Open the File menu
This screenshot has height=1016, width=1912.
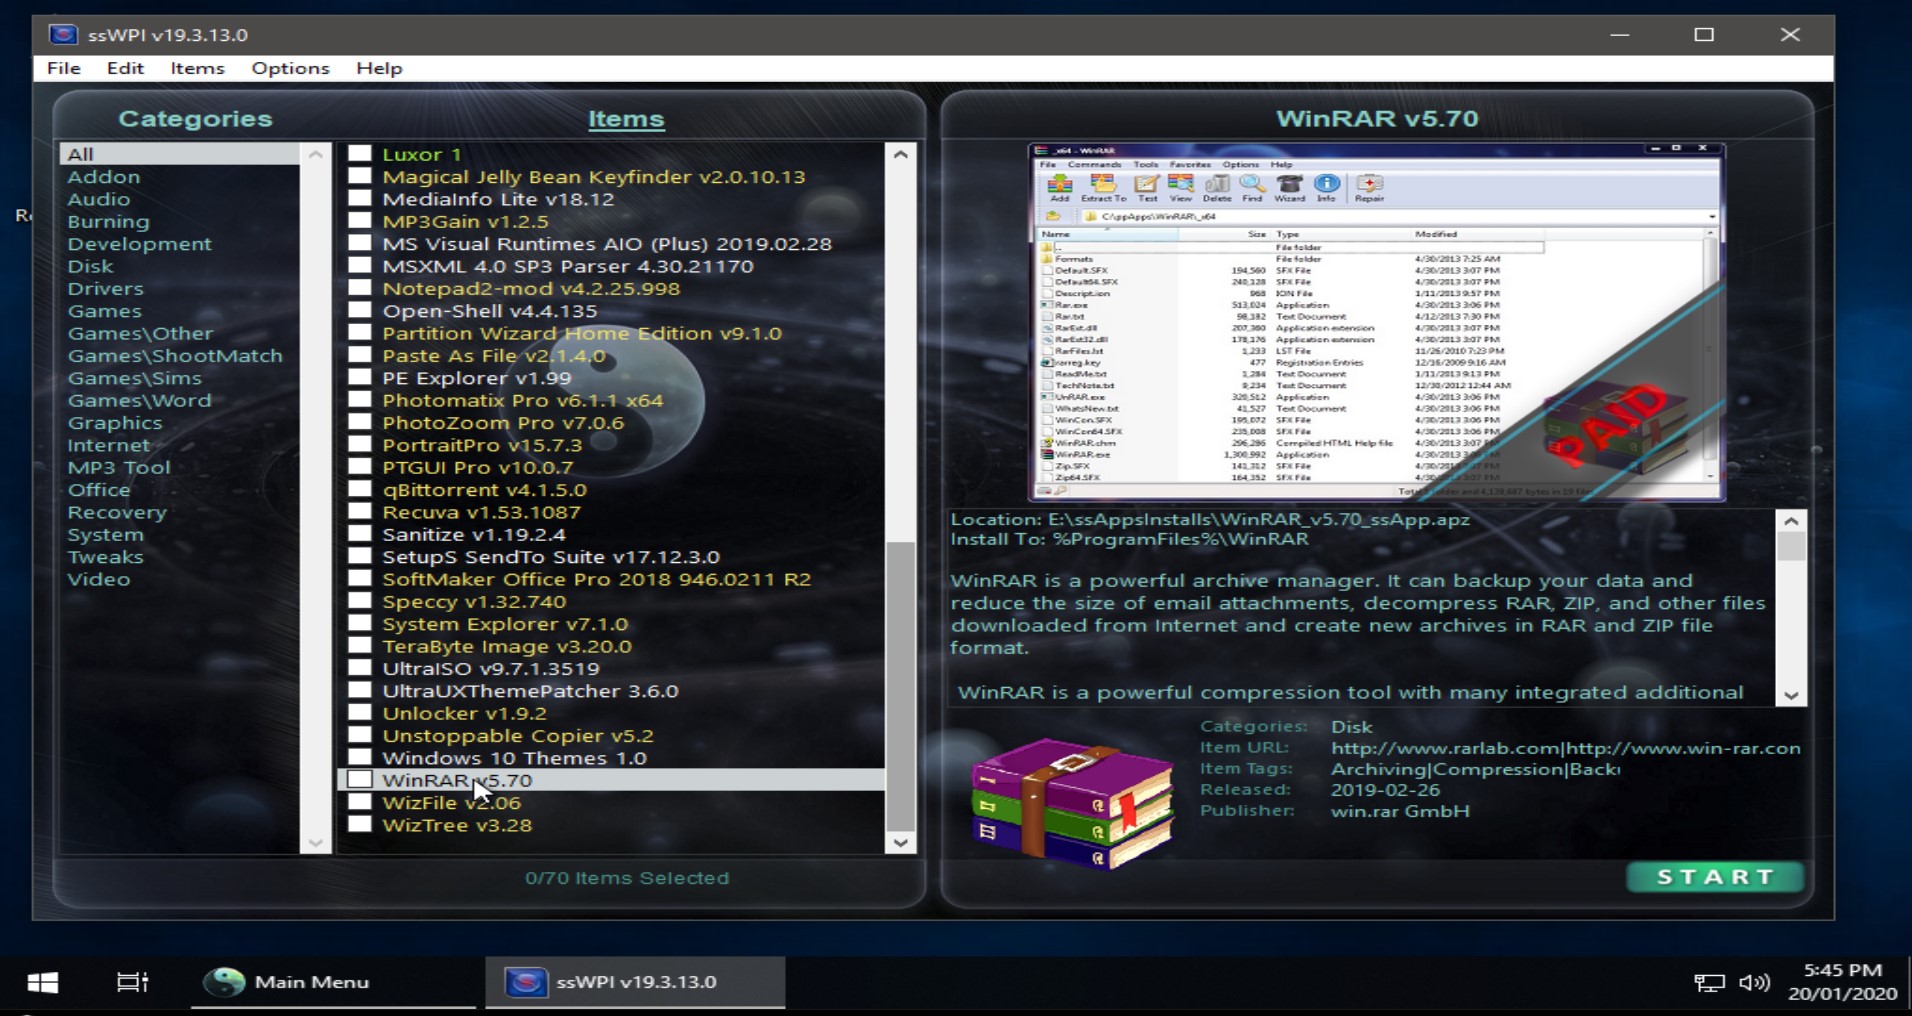click(64, 68)
